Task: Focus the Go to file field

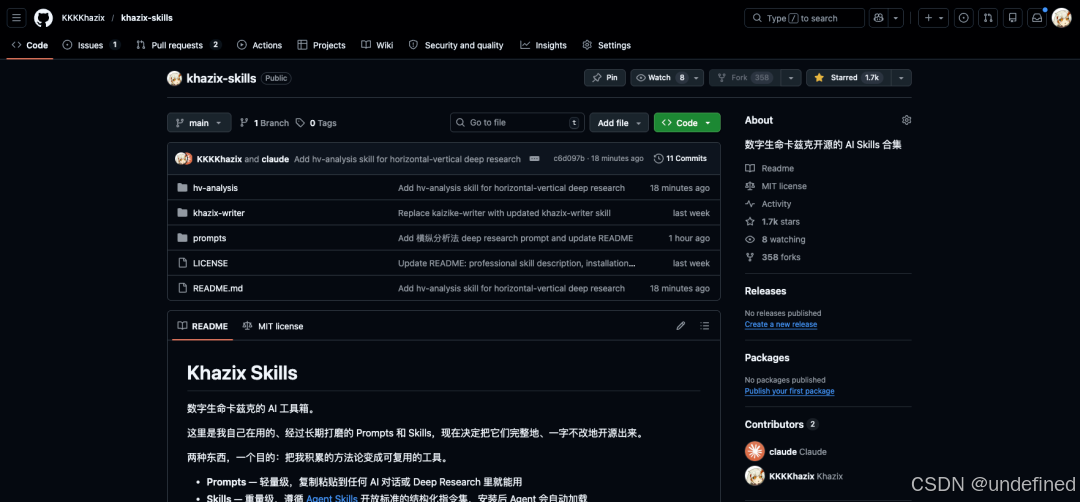Action: click(517, 123)
